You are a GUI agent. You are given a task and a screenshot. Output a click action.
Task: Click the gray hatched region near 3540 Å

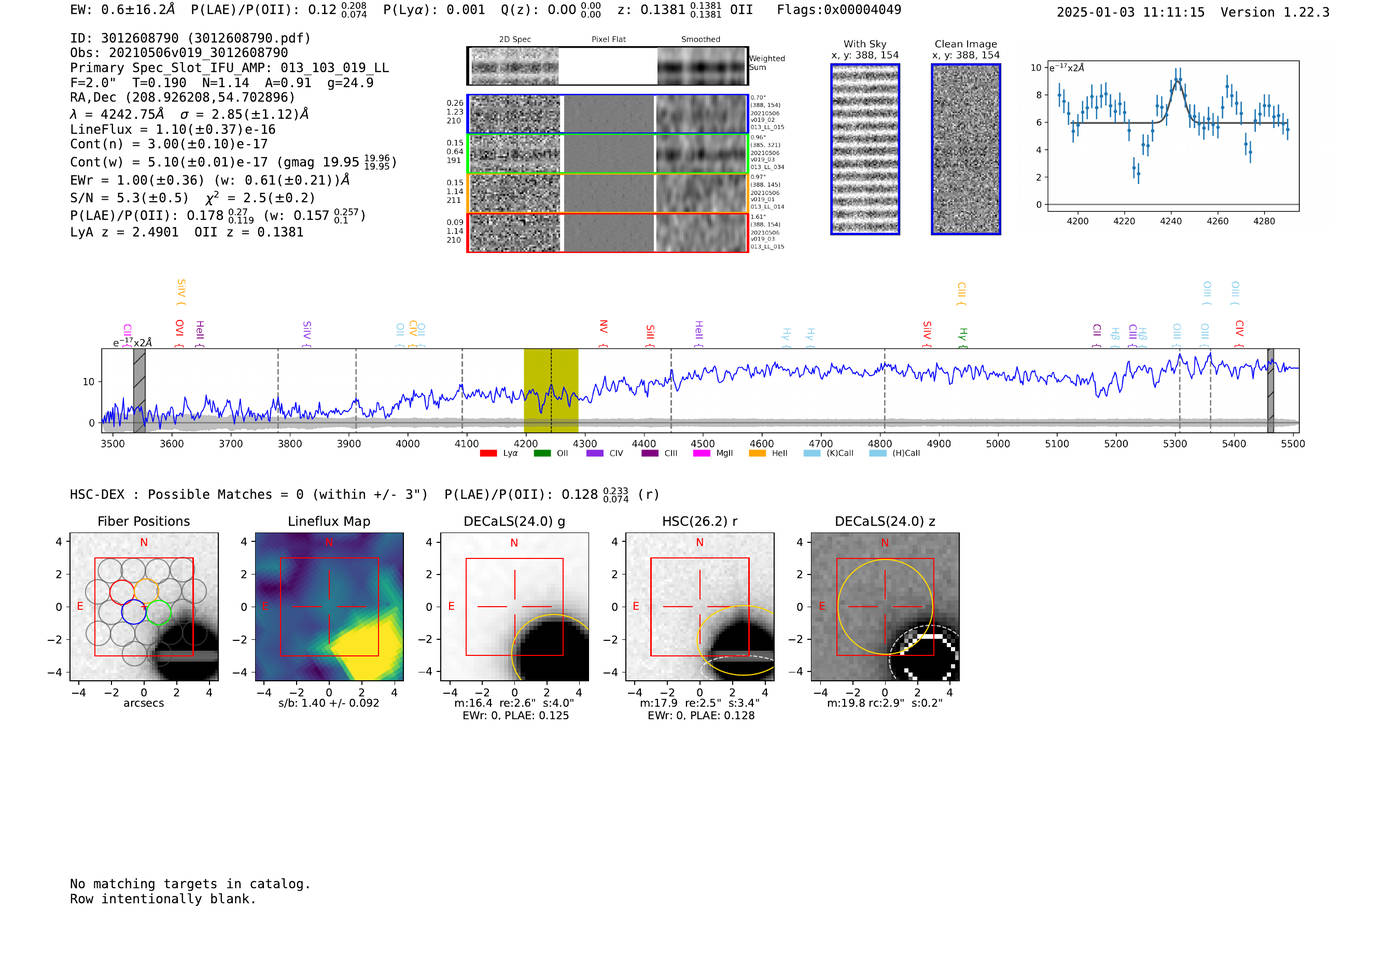(139, 390)
